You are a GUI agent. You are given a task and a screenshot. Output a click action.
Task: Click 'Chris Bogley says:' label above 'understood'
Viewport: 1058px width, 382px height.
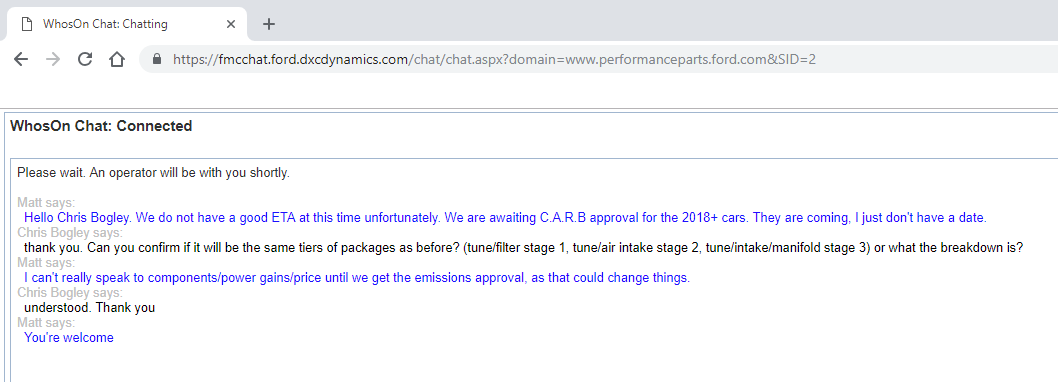tap(70, 293)
